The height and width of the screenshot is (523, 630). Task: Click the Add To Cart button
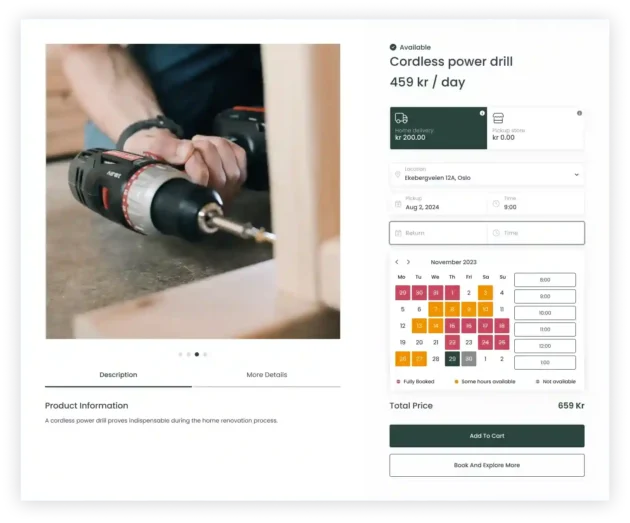coord(487,436)
